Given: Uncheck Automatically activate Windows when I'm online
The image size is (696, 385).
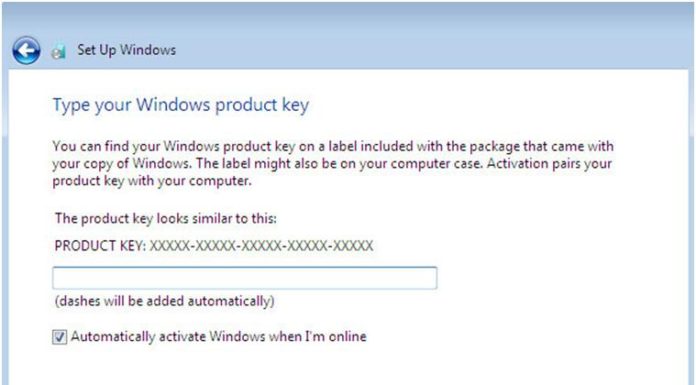Looking at the screenshot, I should click(59, 337).
